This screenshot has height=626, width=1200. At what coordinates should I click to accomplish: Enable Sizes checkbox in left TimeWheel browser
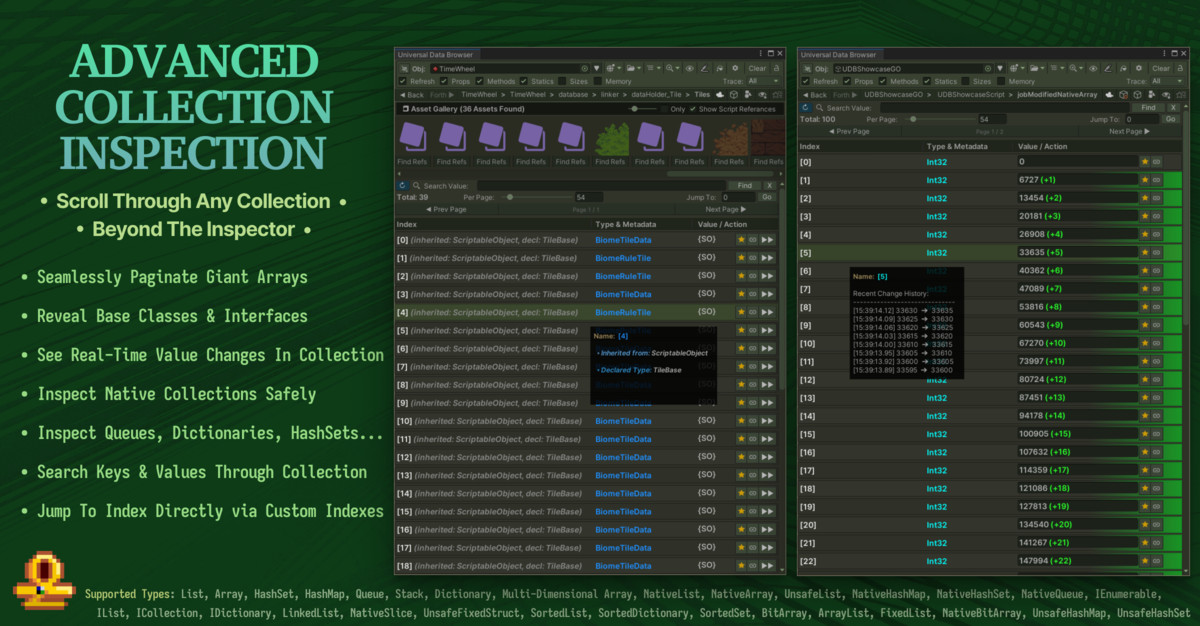pos(562,81)
